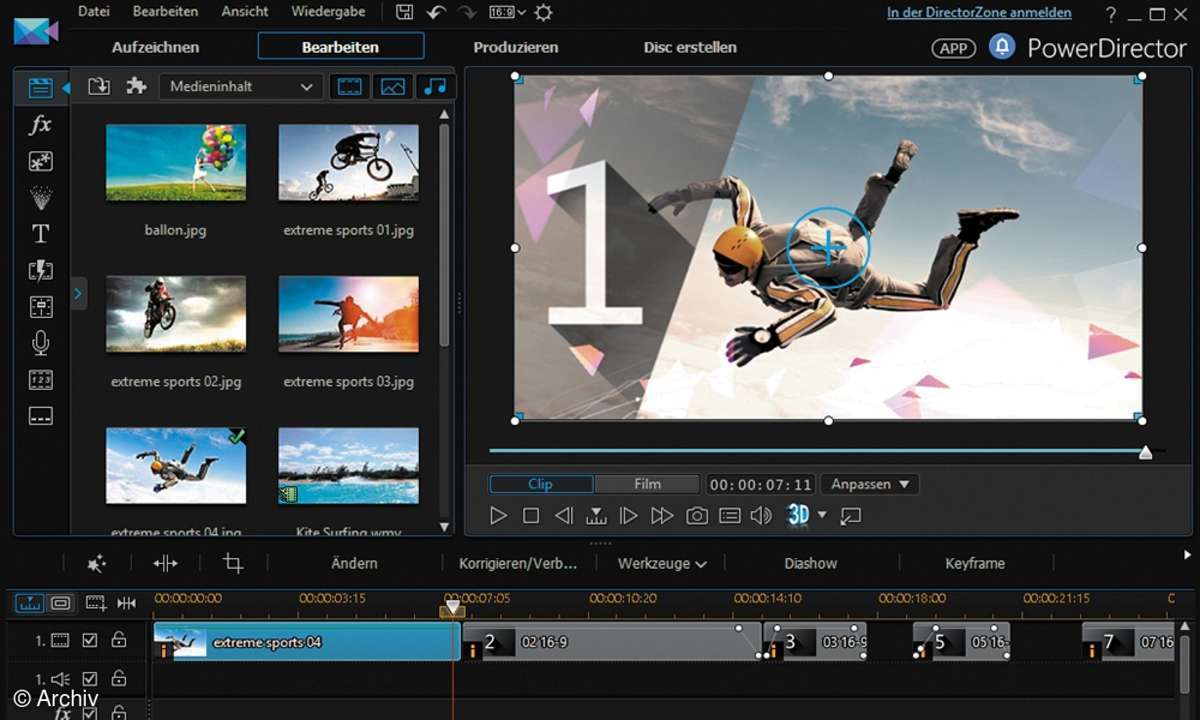Switch preview to Clip mode

541,484
